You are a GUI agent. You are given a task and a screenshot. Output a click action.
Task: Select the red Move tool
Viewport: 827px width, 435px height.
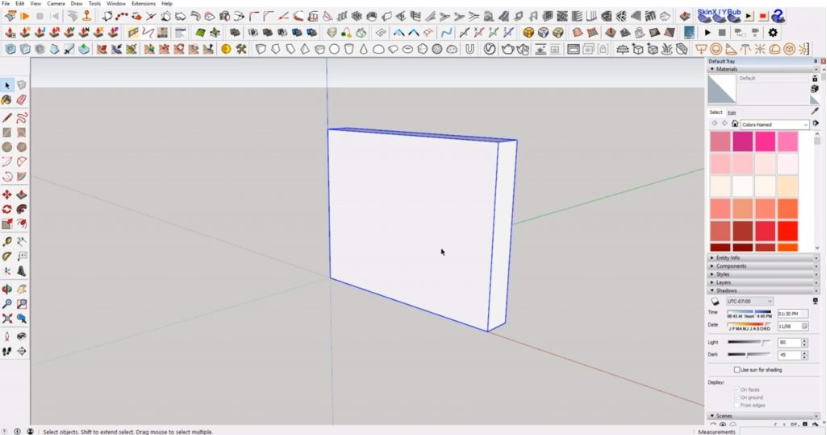[x=7, y=195]
